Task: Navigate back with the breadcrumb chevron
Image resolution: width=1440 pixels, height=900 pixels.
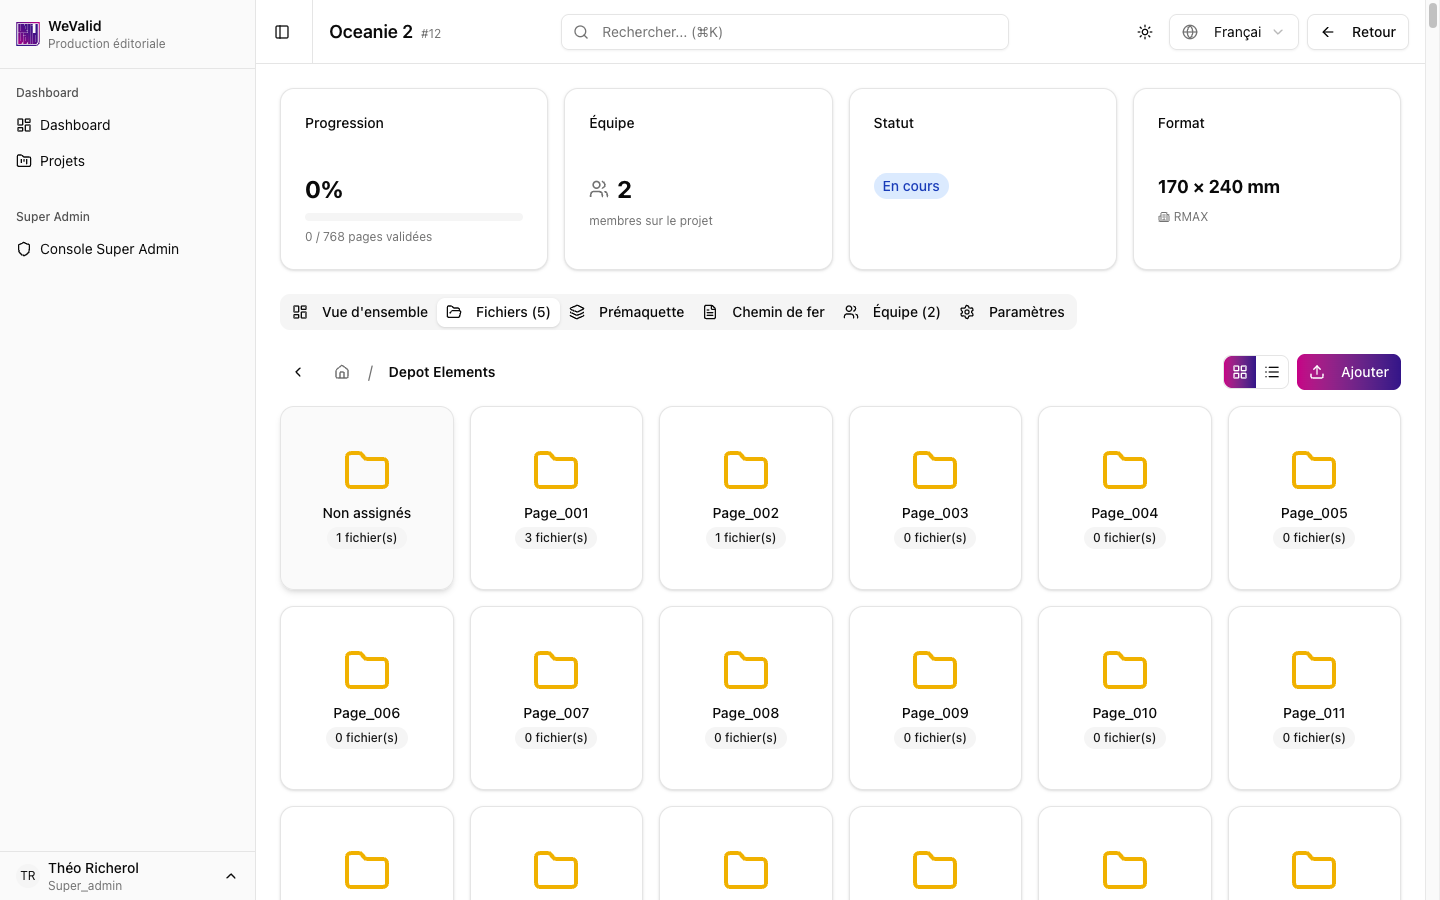Action: (298, 371)
